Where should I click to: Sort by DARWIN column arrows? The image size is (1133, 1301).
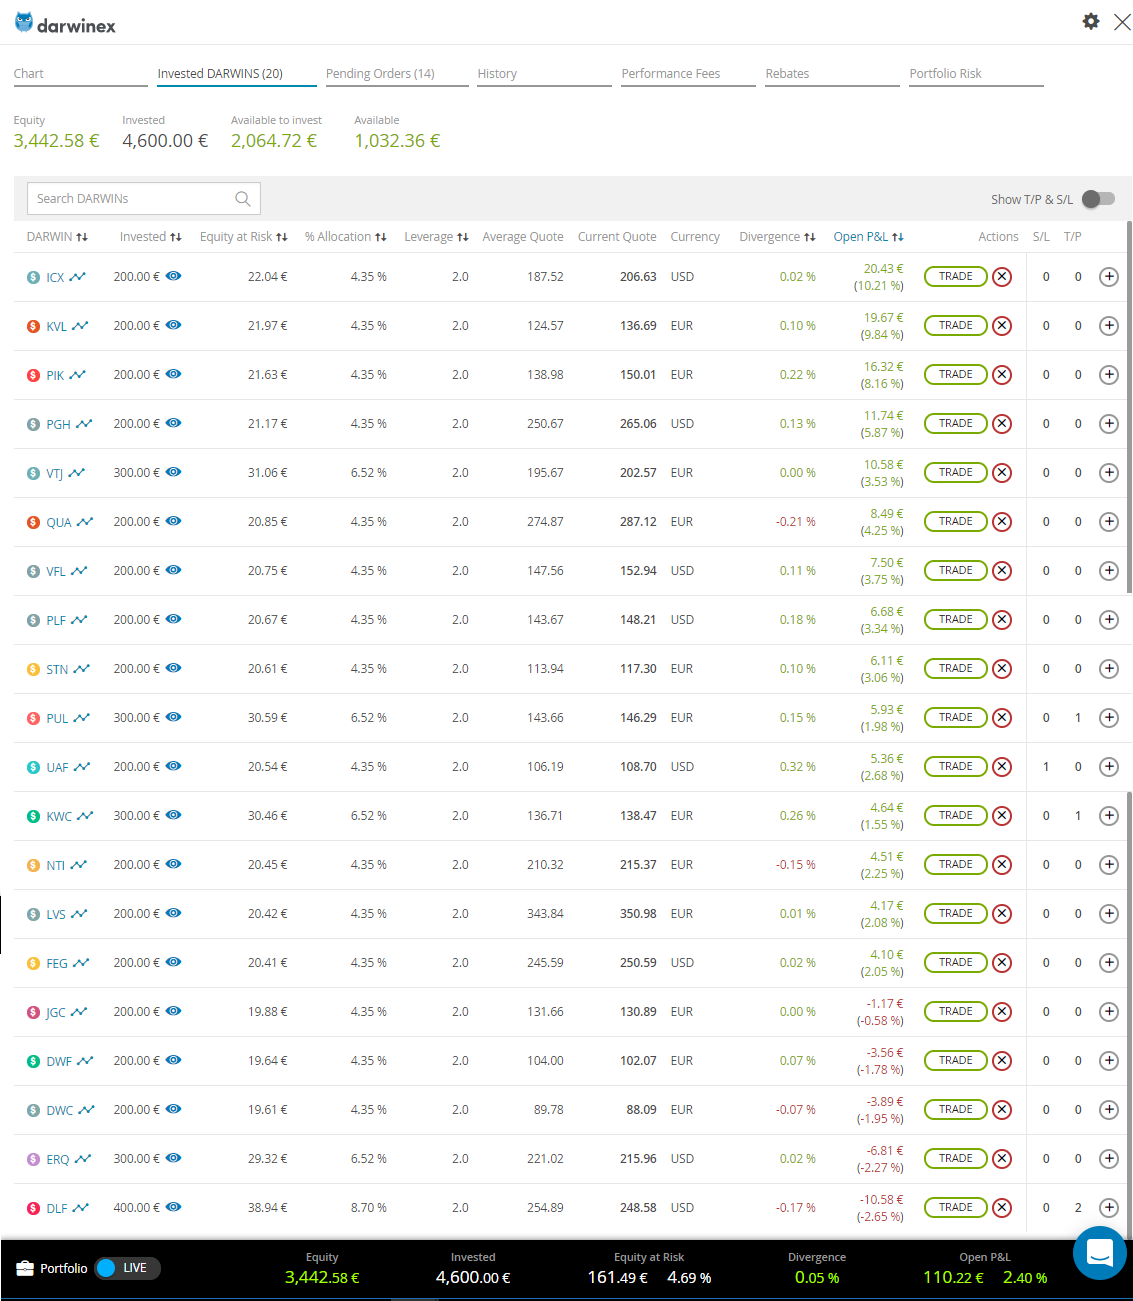(82, 237)
